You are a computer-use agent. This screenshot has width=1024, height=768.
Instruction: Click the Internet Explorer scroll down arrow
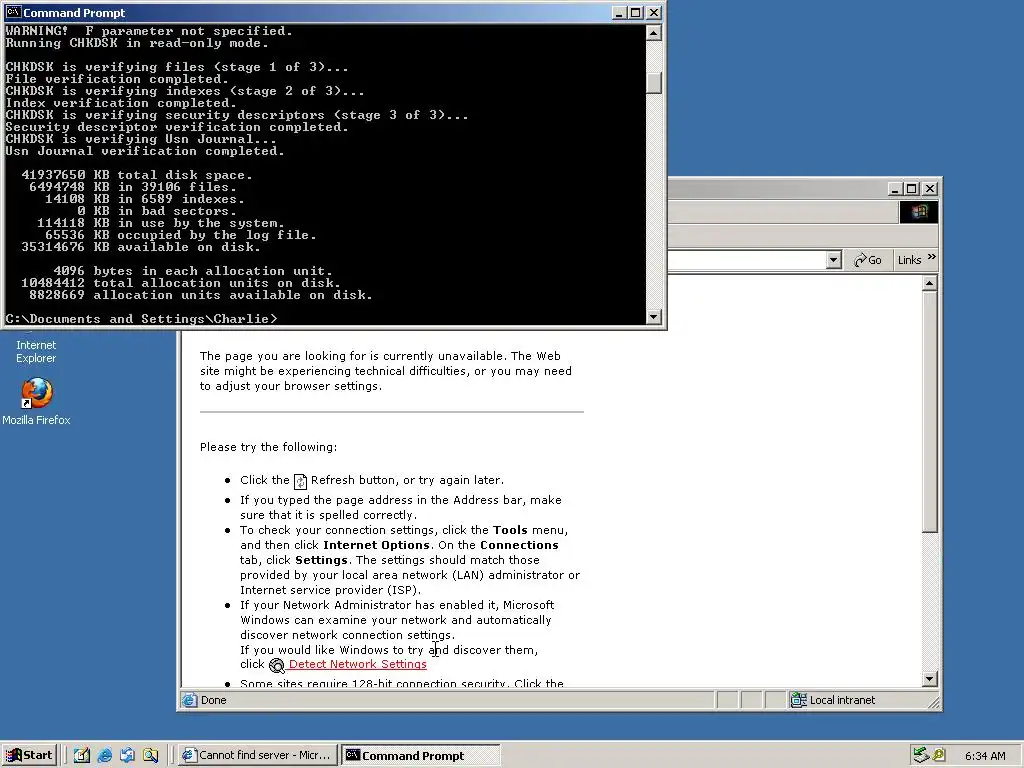click(929, 679)
